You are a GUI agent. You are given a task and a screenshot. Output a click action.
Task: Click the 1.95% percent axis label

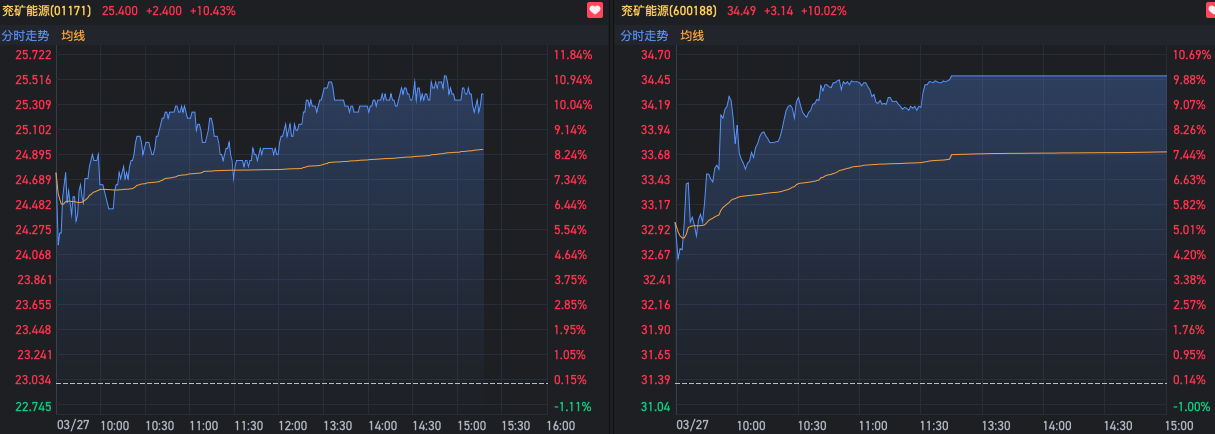pos(570,330)
